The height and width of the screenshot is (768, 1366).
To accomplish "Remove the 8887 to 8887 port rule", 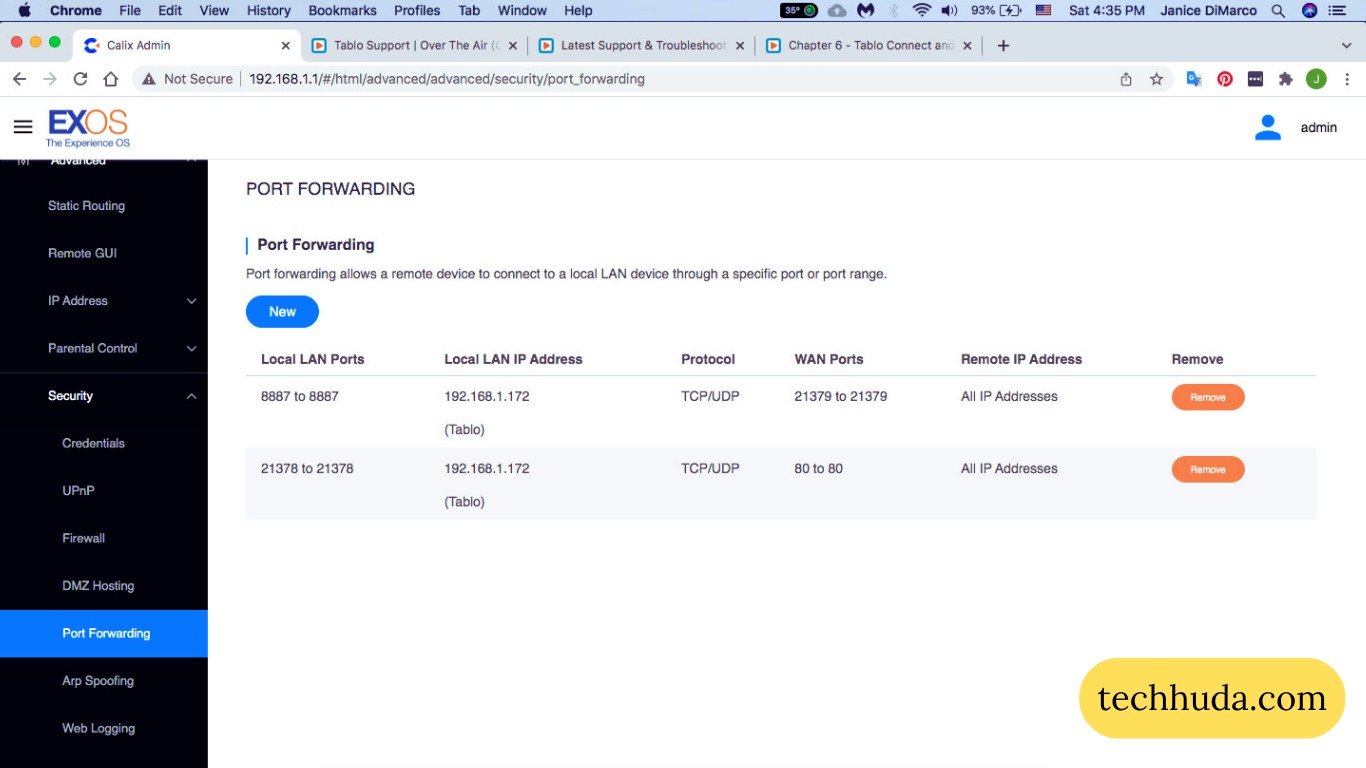I will (x=1207, y=397).
